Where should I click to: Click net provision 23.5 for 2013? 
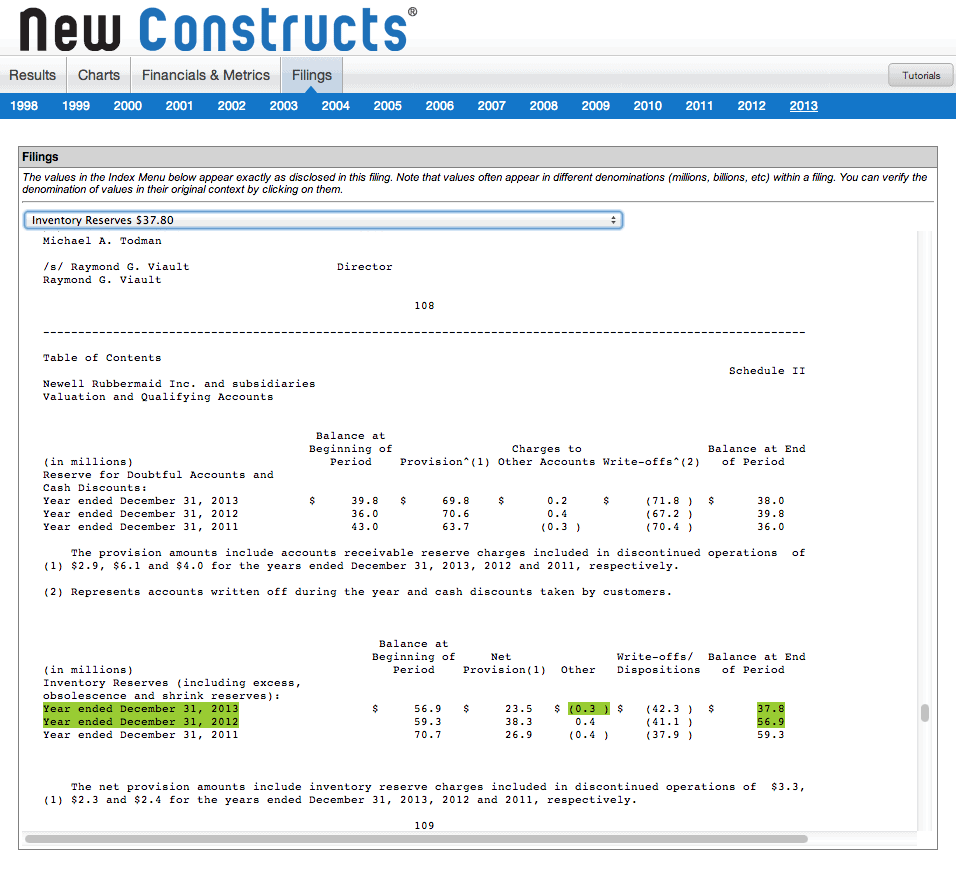click(x=518, y=709)
